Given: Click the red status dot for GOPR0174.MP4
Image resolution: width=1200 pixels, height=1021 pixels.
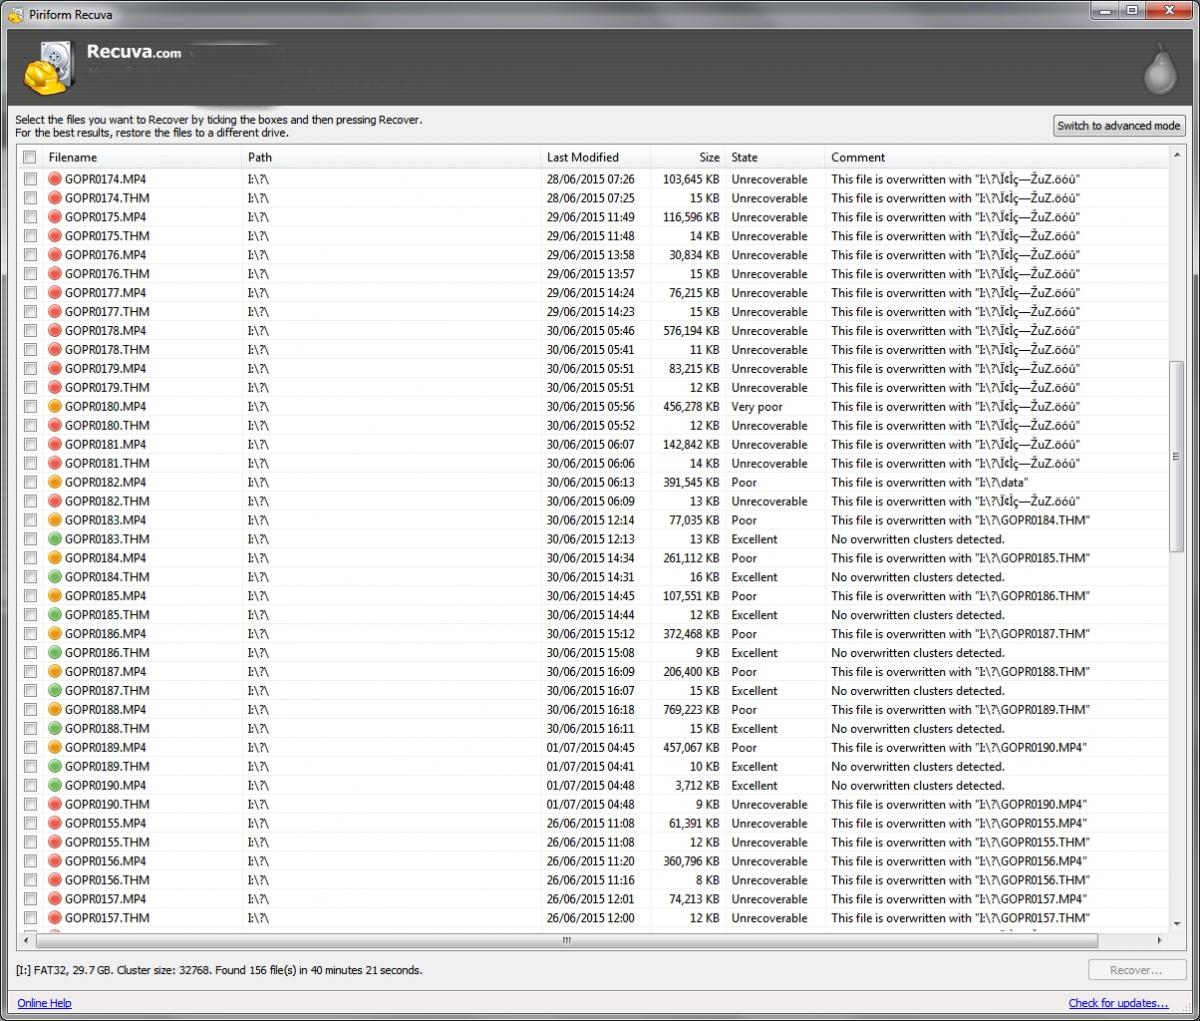Looking at the screenshot, I should pos(55,179).
